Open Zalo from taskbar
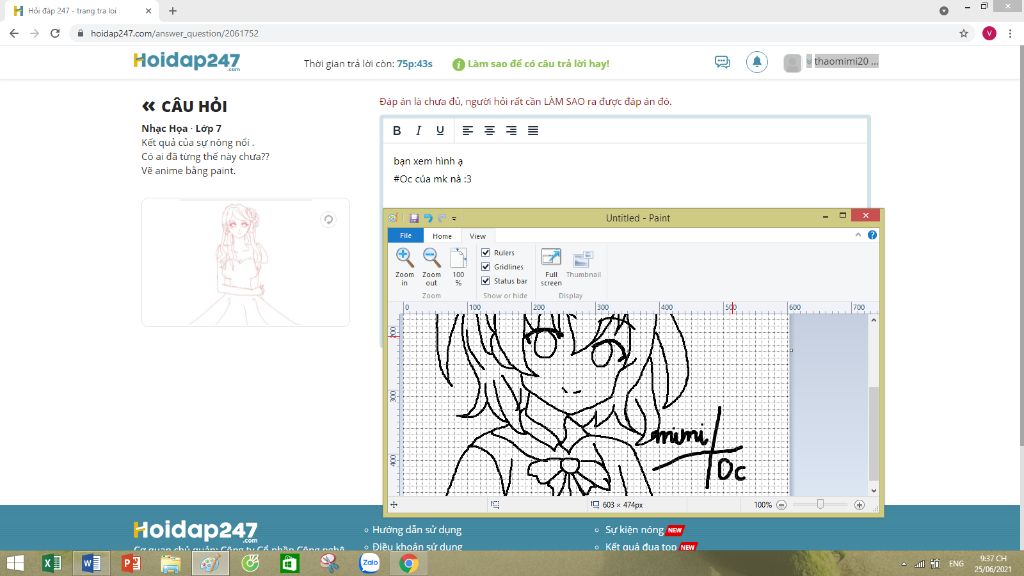This screenshot has height=576, width=1024. (x=369, y=563)
